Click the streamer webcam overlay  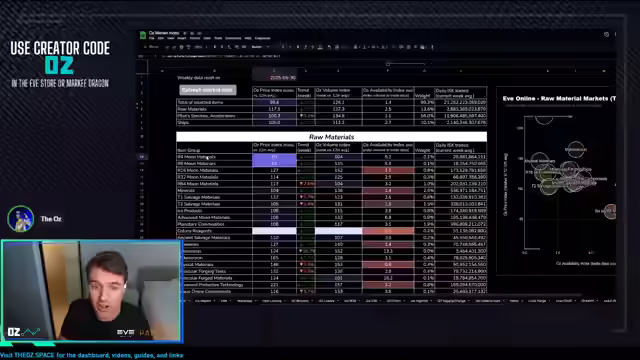click(x=92, y=291)
